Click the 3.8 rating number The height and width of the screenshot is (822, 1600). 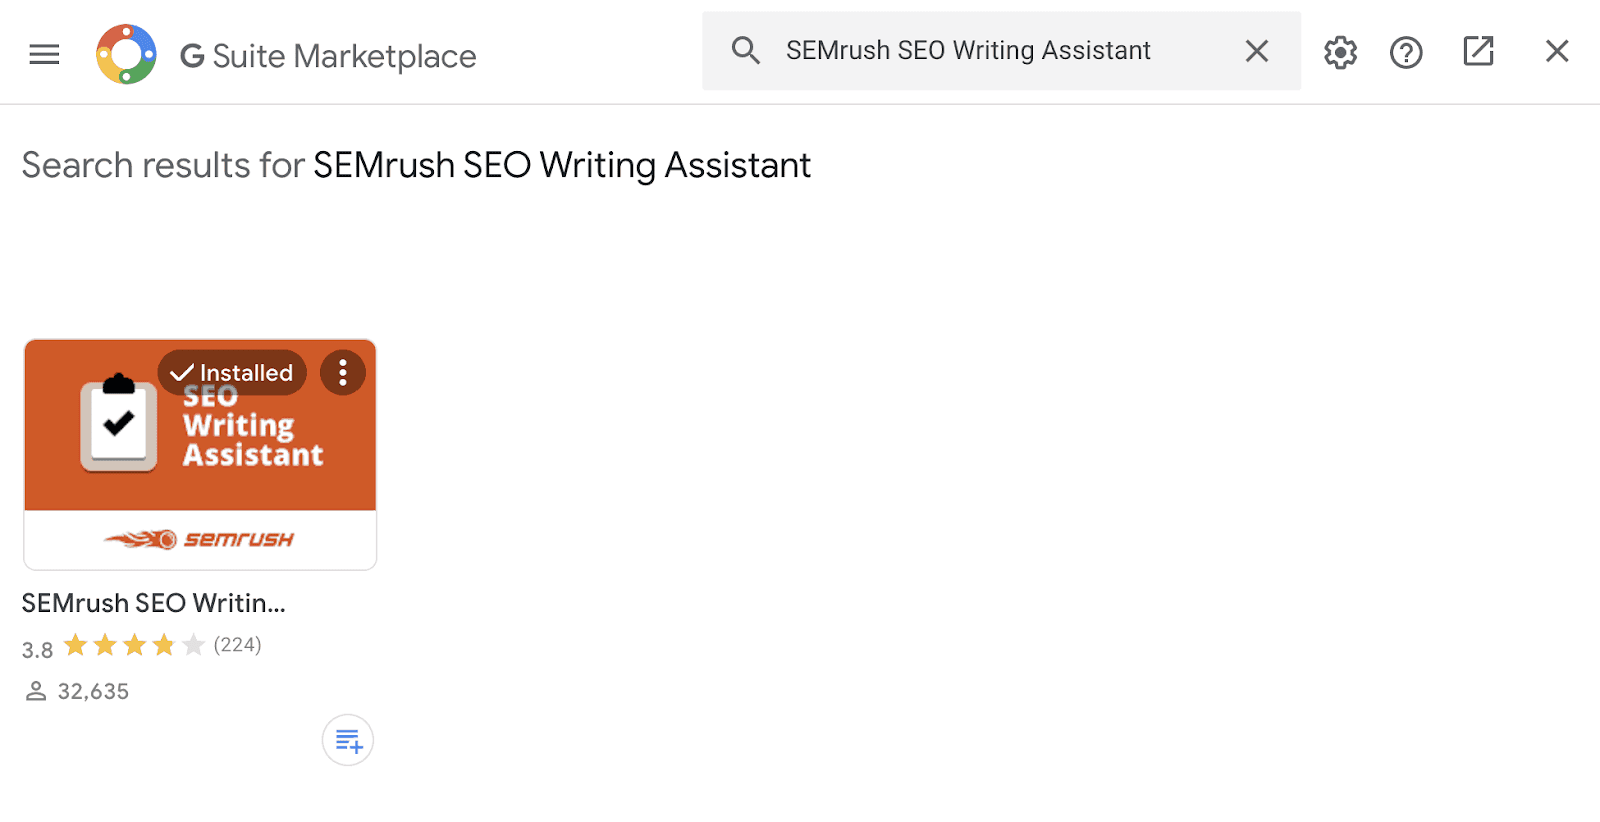(37, 650)
